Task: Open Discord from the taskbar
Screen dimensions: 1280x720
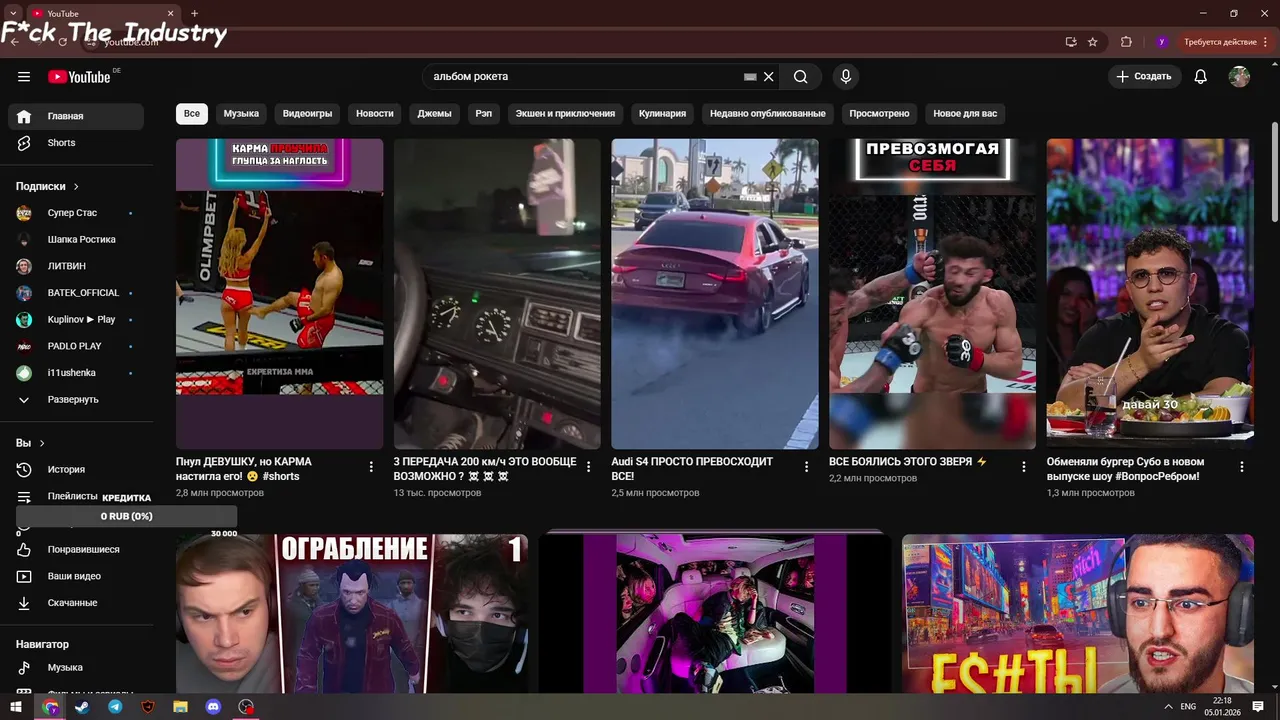Action: tap(213, 707)
